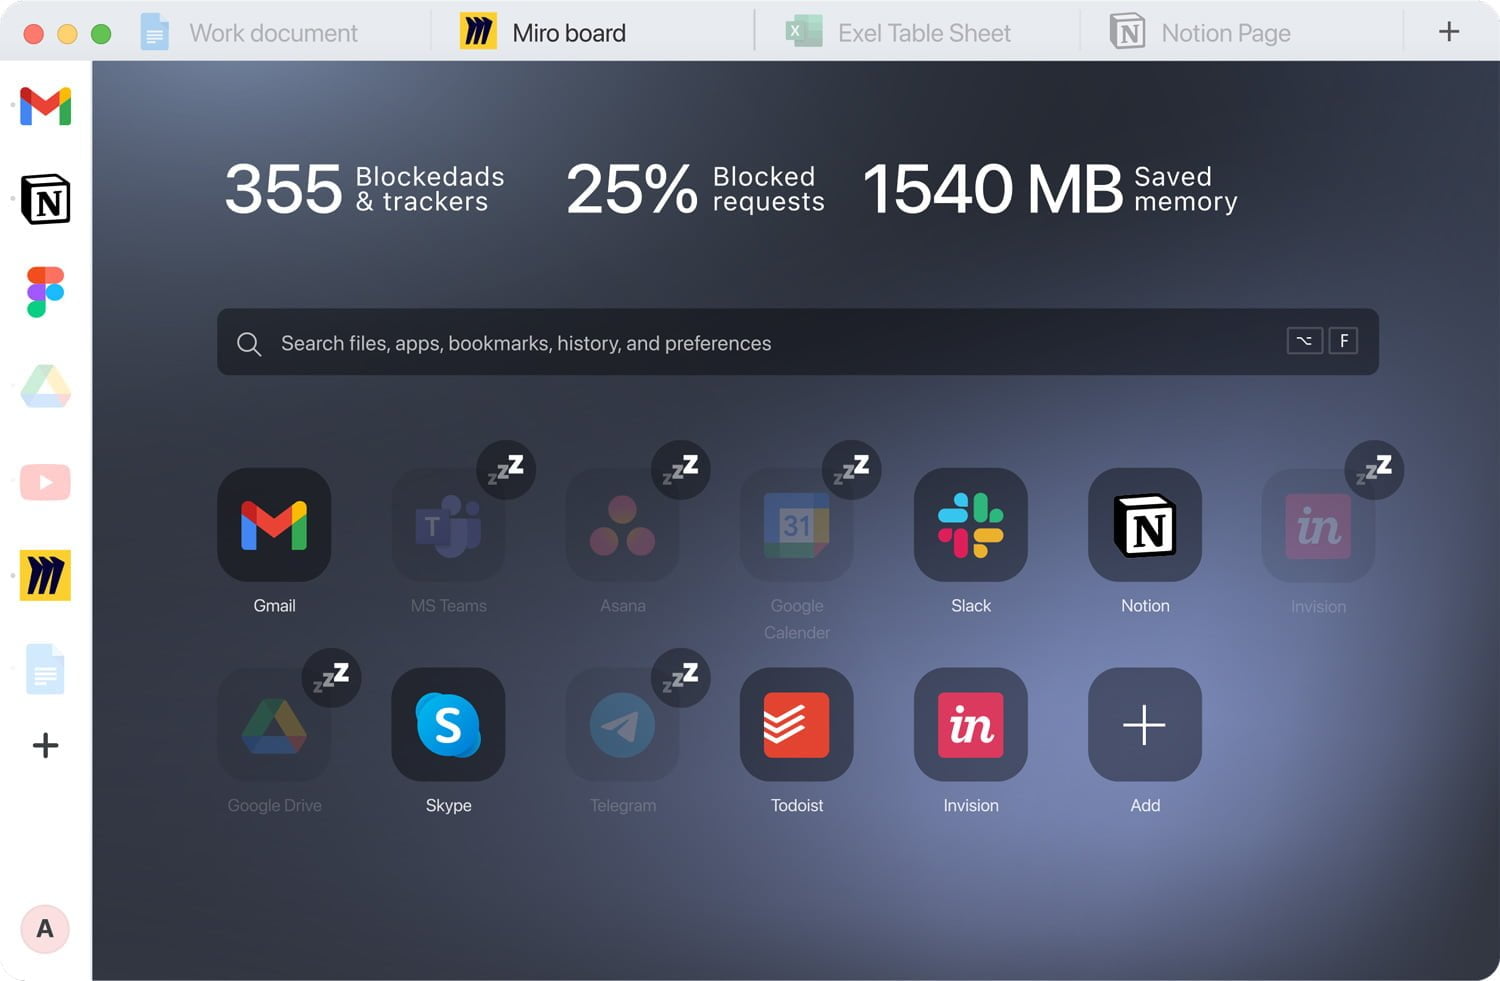Select the Miro icon in the sidebar
Screen dimensions: 1500x981
(45, 575)
